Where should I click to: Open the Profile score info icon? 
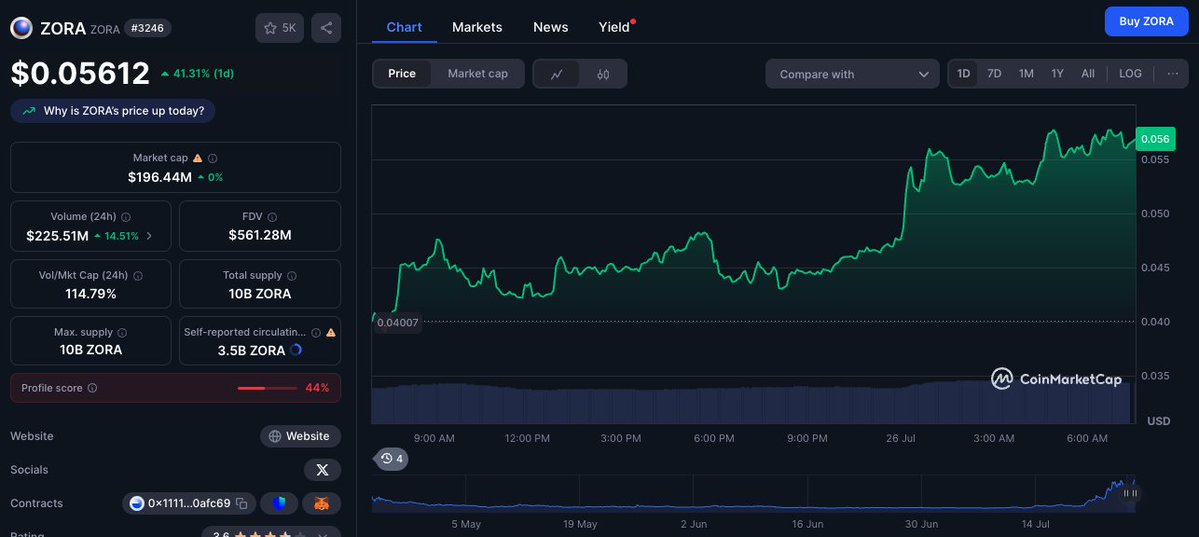(x=93, y=388)
